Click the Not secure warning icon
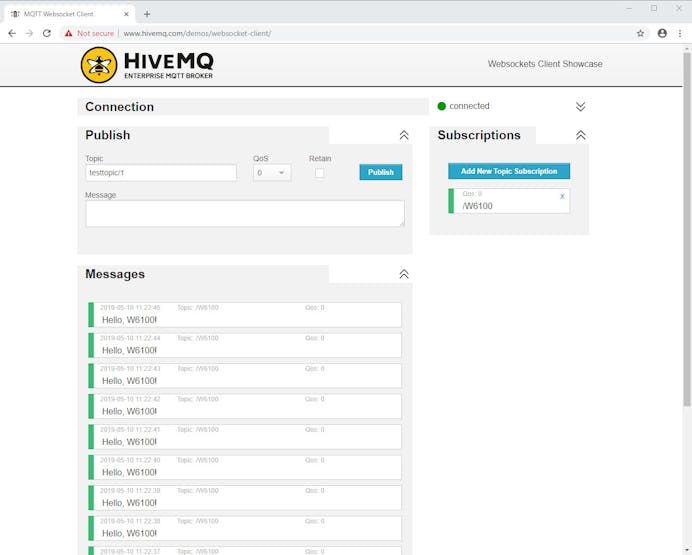Viewport: 692px width, 555px height. coord(69,33)
